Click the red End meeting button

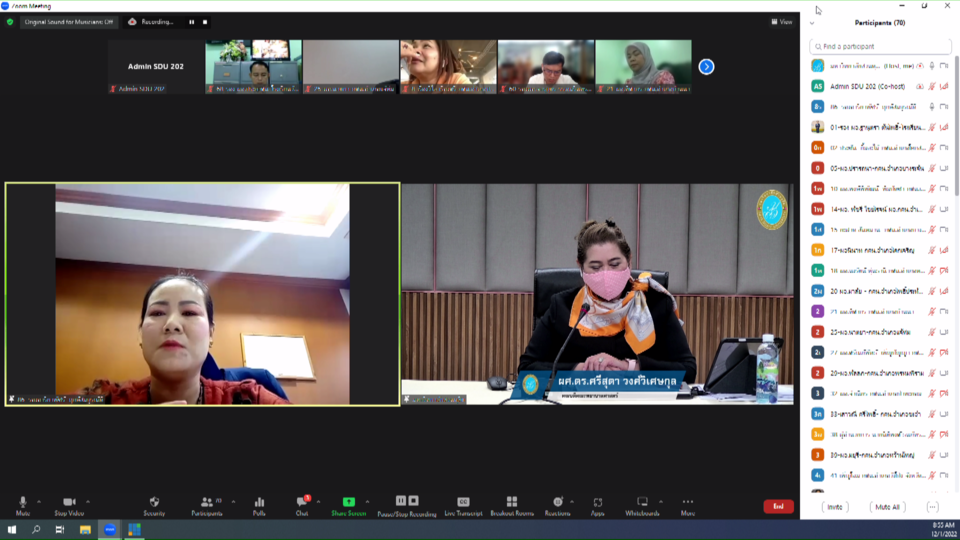click(x=778, y=506)
